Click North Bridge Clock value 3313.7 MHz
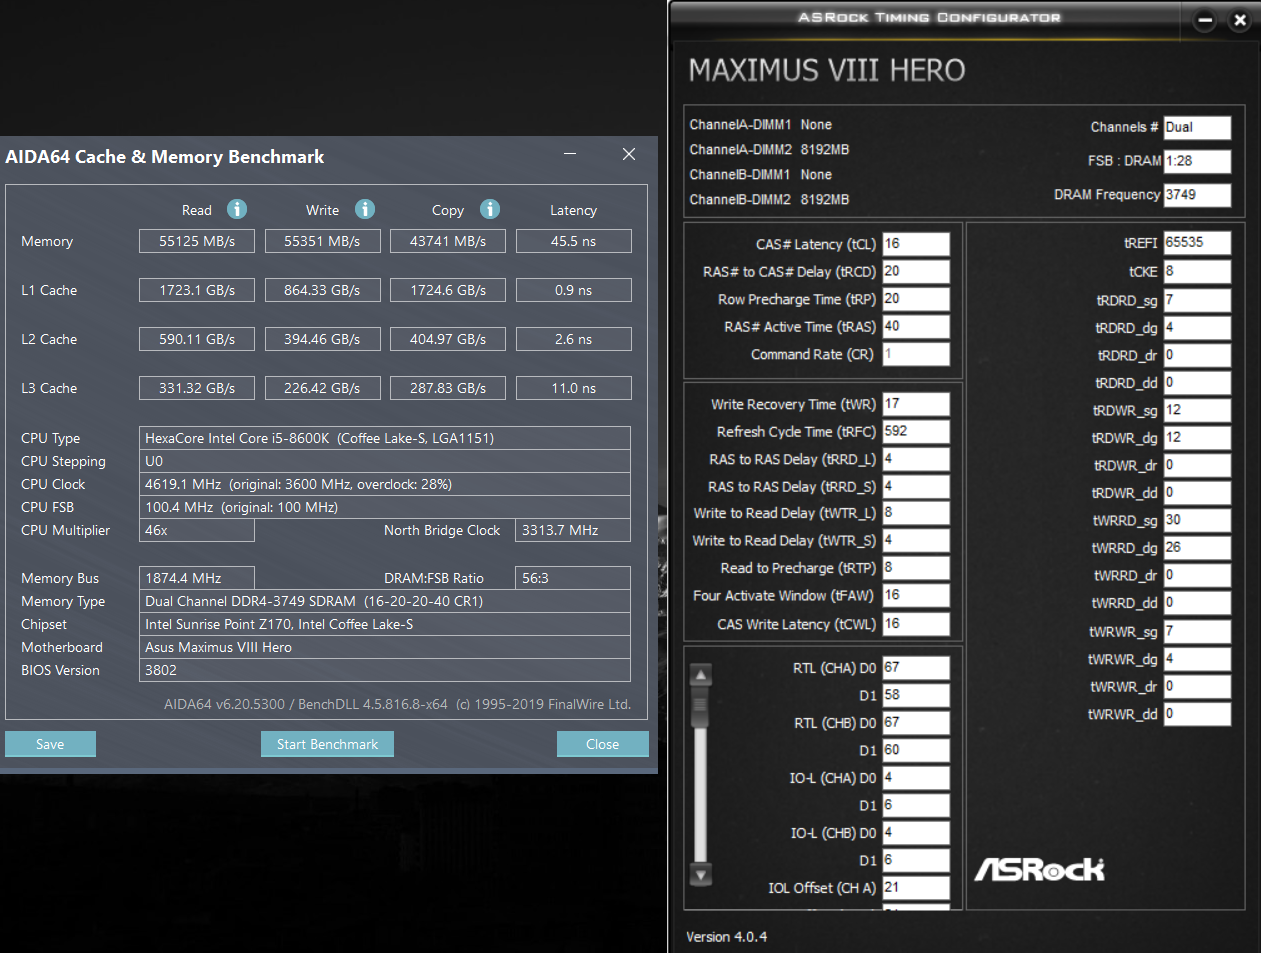This screenshot has height=953, width=1261. click(573, 530)
